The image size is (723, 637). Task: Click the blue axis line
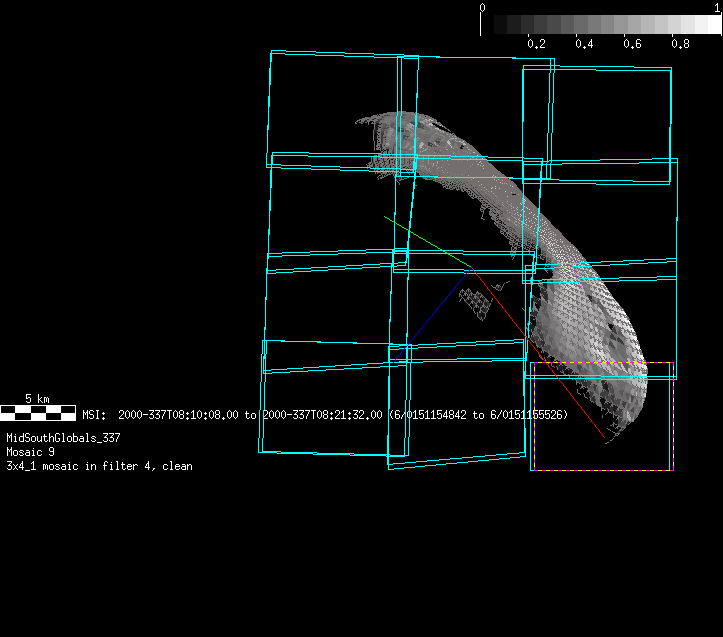pos(432,313)
